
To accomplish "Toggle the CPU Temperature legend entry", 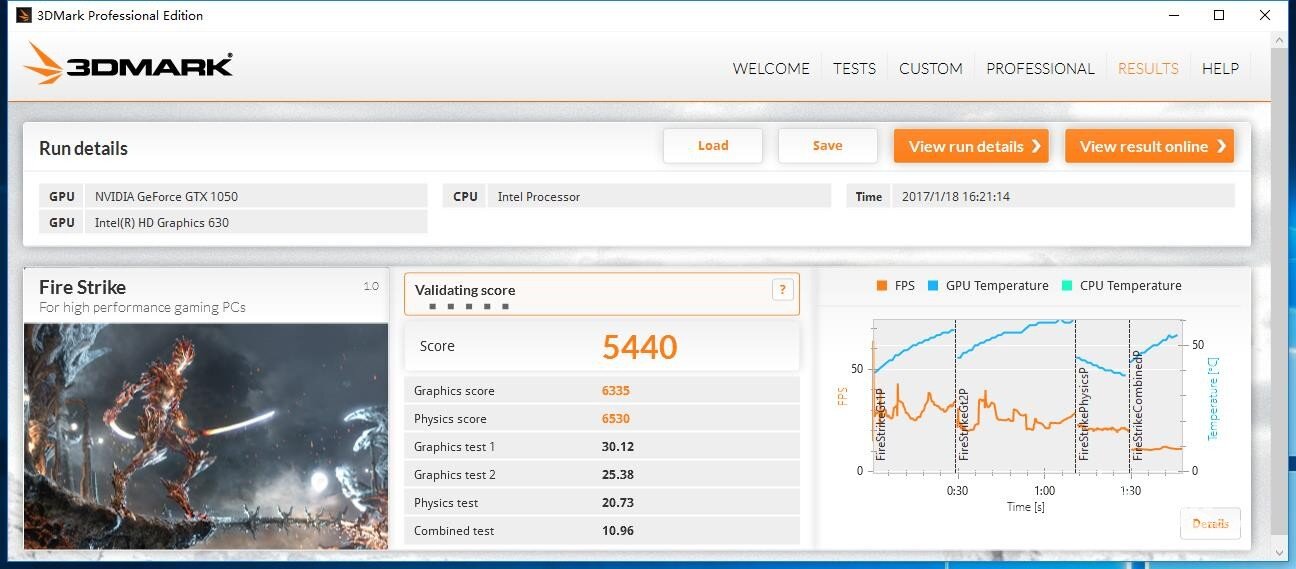I will pyautogui.click(x=1121, y=286).
